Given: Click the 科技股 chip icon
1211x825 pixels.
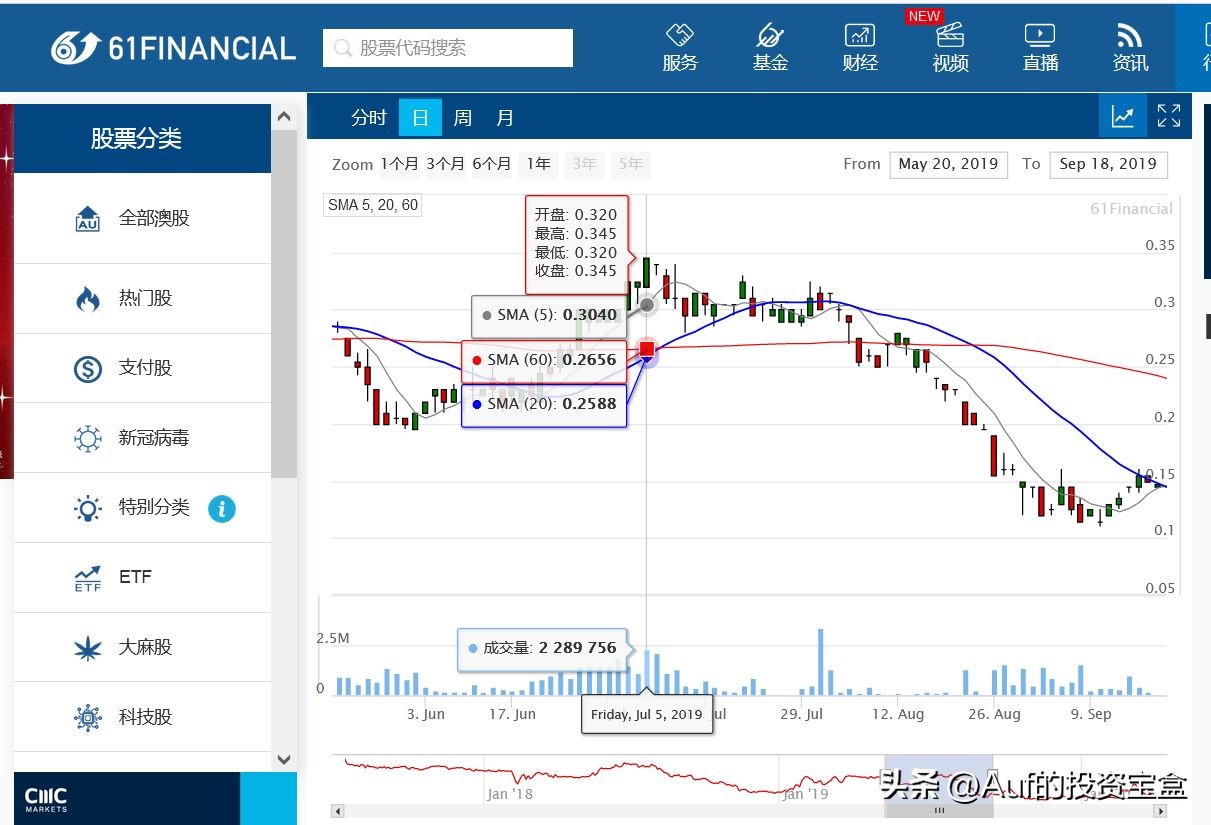Looking at the screenshot, I should click(88, 717).
